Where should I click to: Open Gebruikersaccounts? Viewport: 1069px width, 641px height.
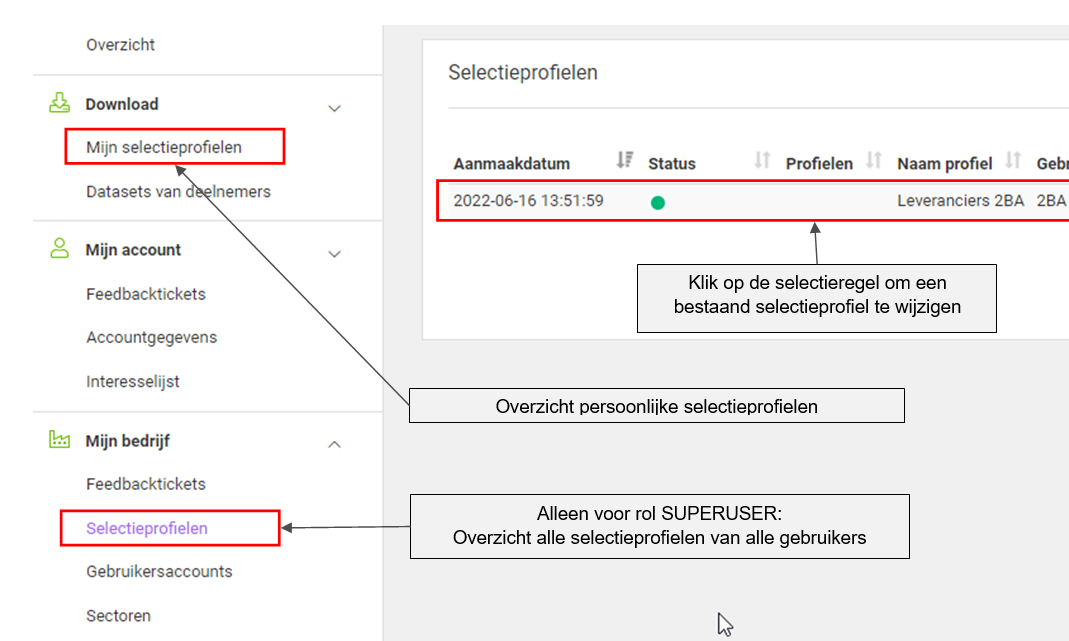(160, 571)
